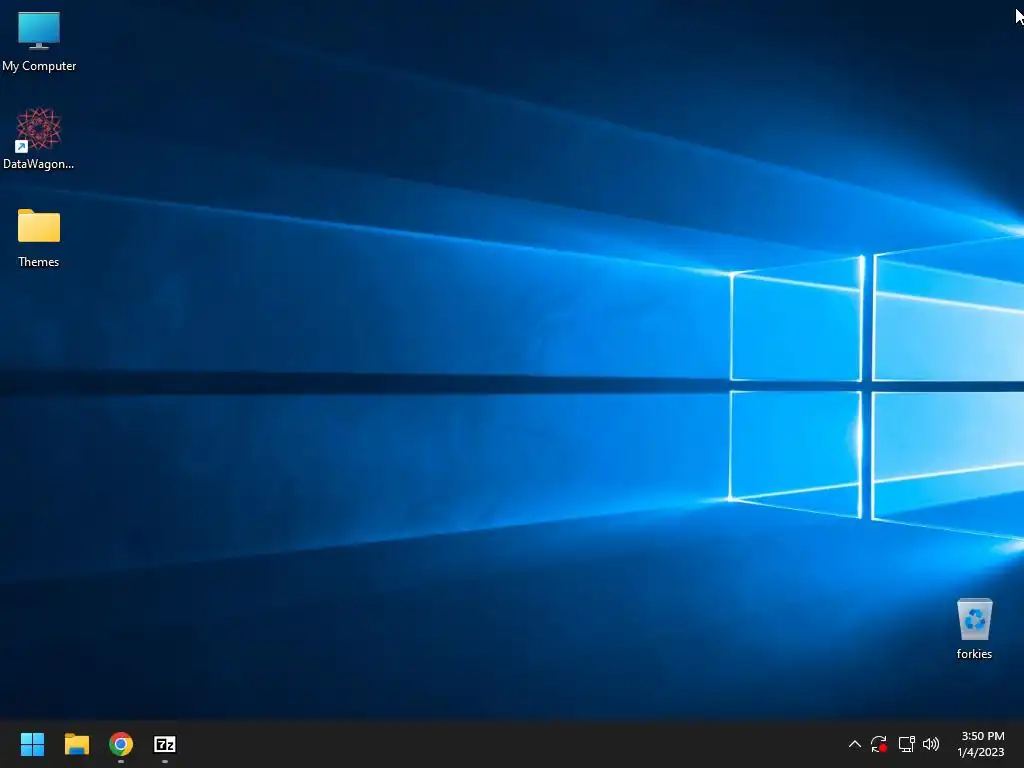Open the Windows Start menu
Viewport: 1024px width, 768px height.
point(32,744)
